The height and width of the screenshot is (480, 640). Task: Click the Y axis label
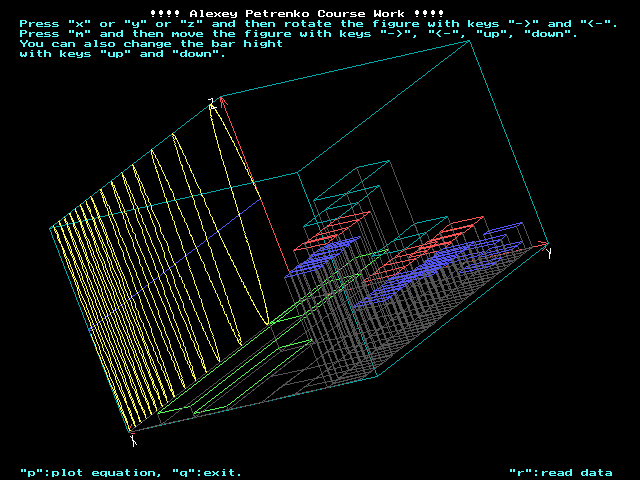[549, 253]
